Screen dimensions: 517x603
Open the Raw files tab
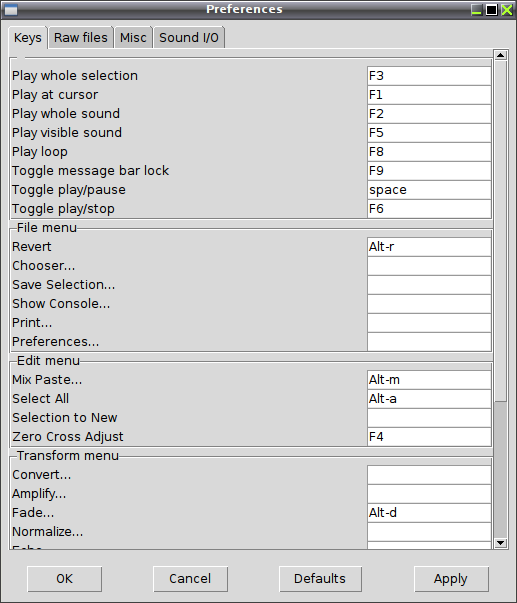click(x=81, y=38)
